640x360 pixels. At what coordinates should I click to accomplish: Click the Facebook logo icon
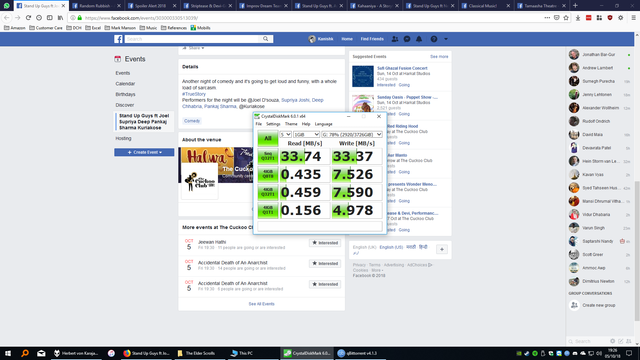(x=118, y=39)
